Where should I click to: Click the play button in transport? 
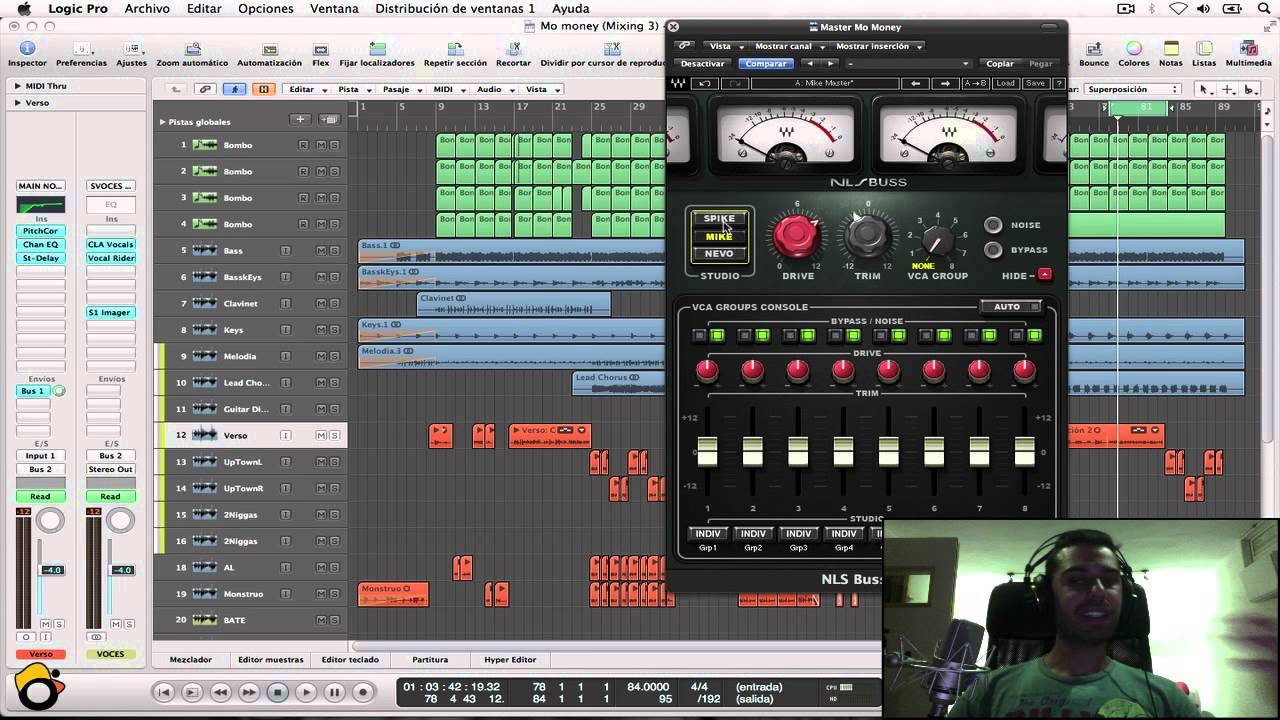[306, 692]
